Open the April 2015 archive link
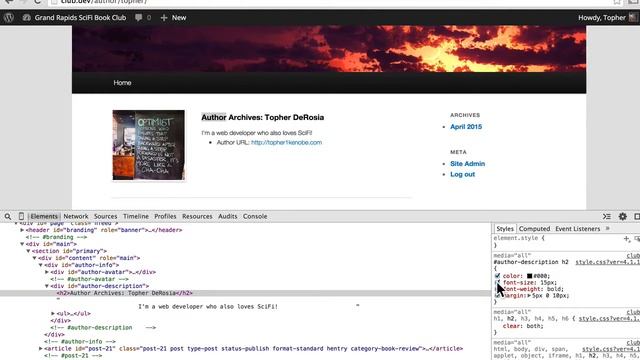Viewport: 640px width, 360px height. [x=466, y=127]
